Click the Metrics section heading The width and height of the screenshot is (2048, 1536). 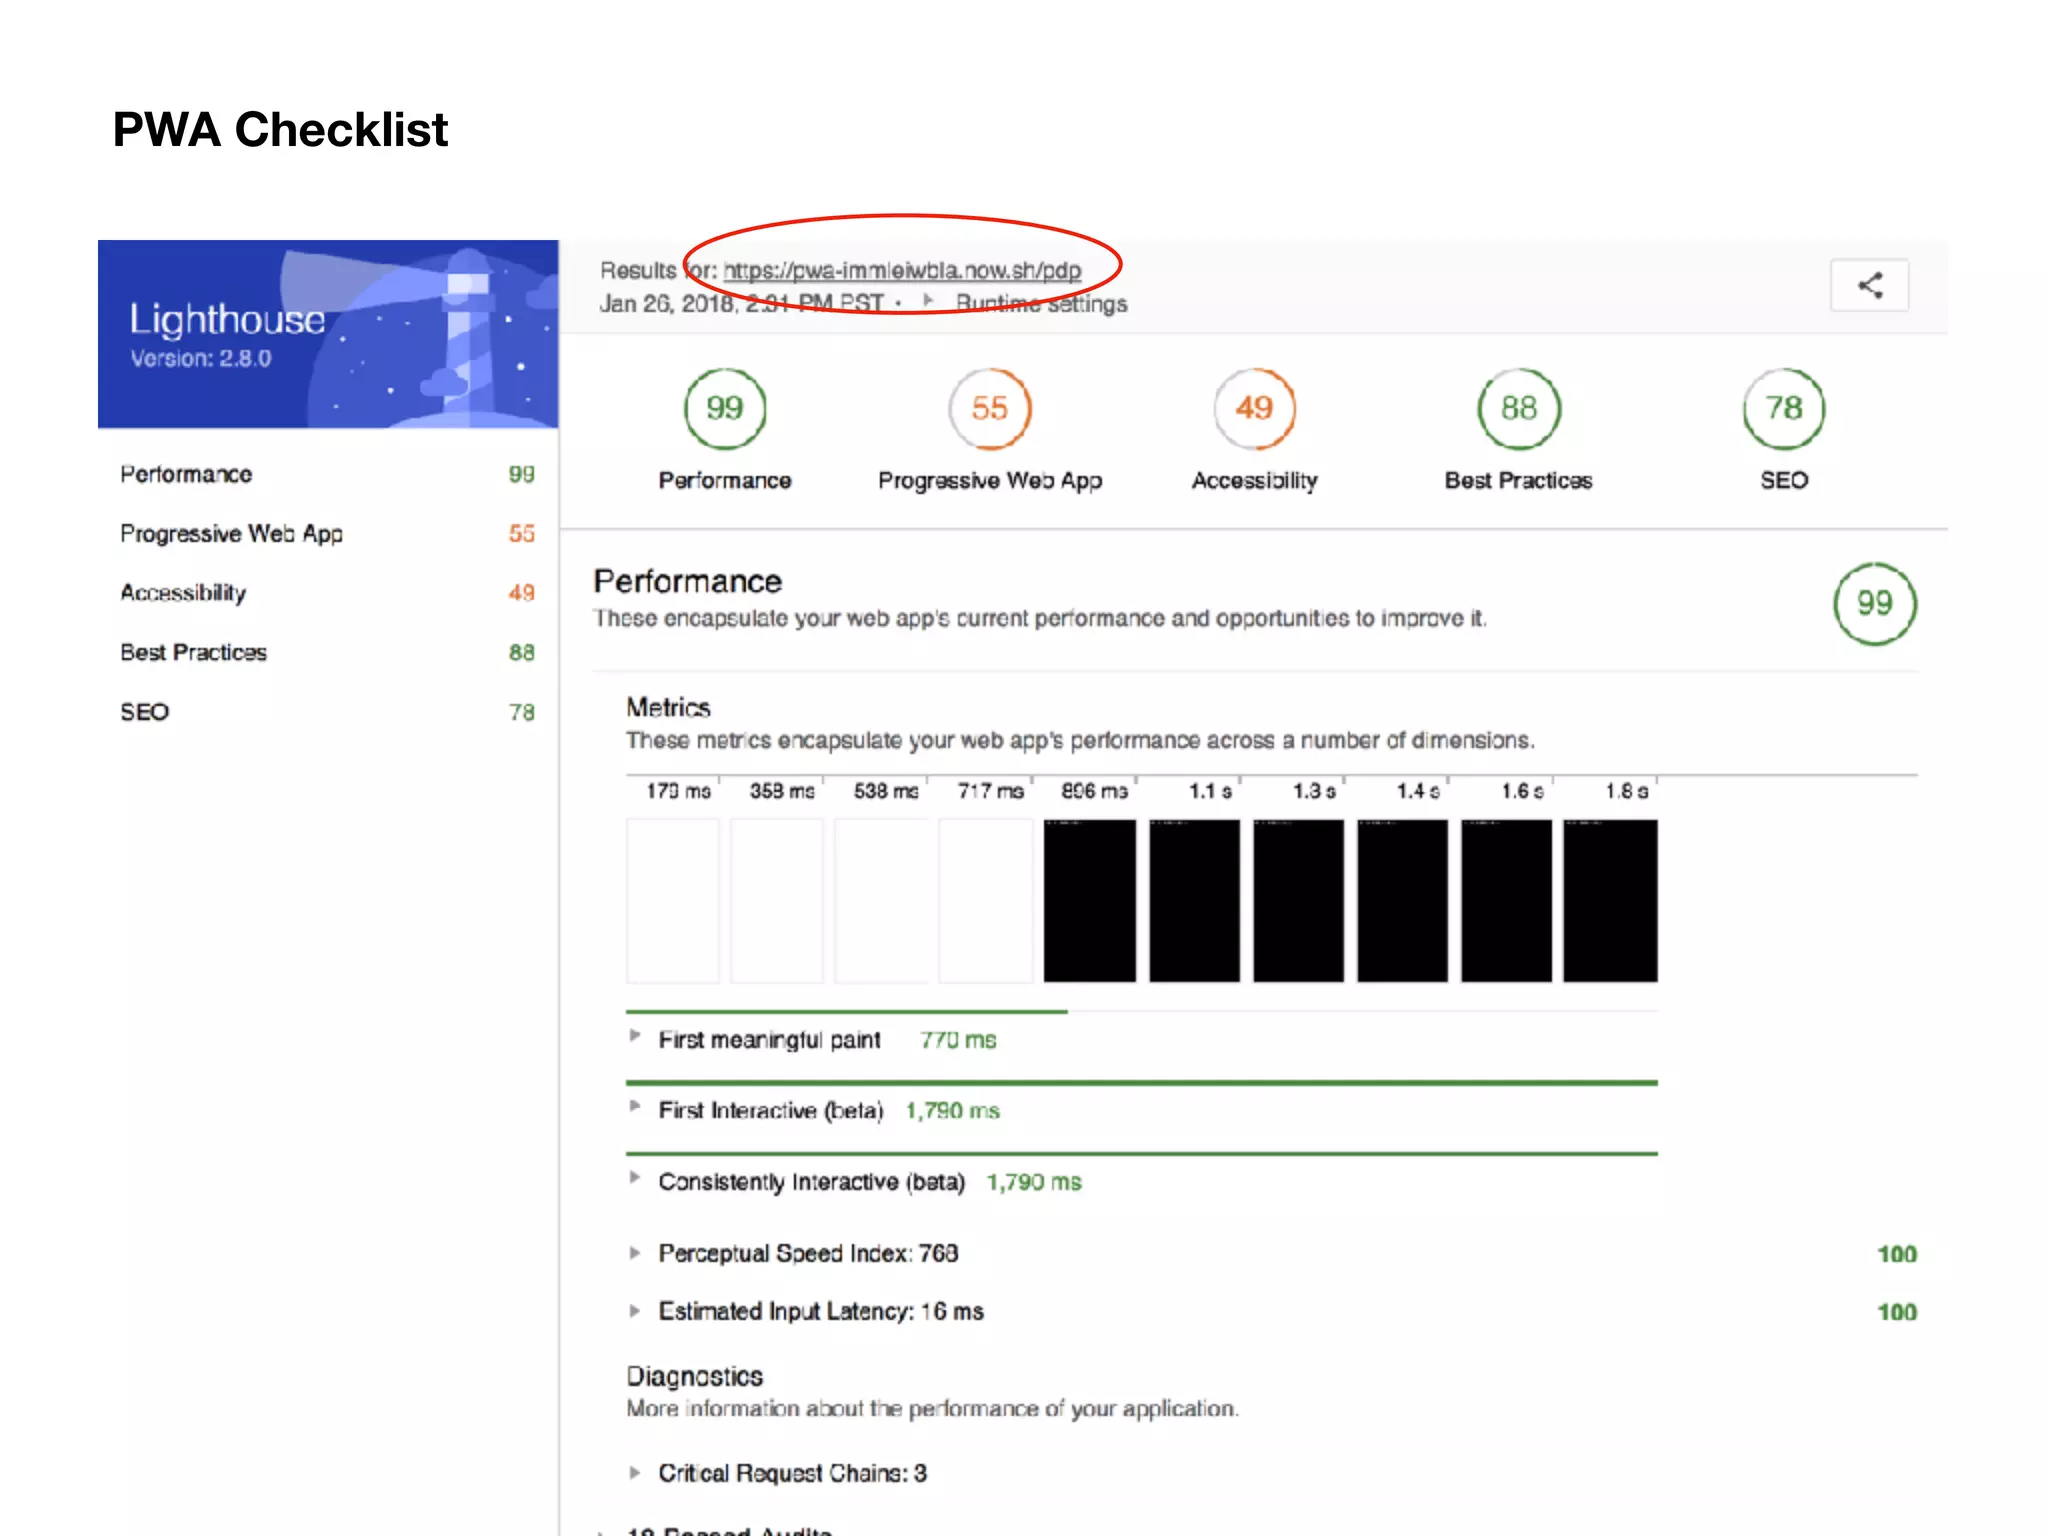[x=668, y=708]
